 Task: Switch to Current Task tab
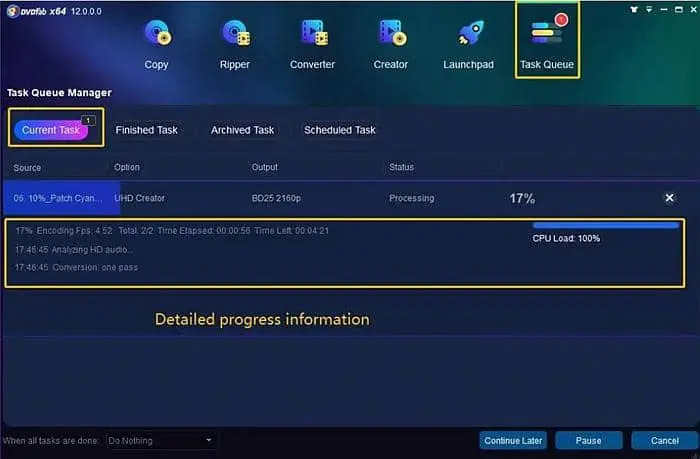click(51, 130)
